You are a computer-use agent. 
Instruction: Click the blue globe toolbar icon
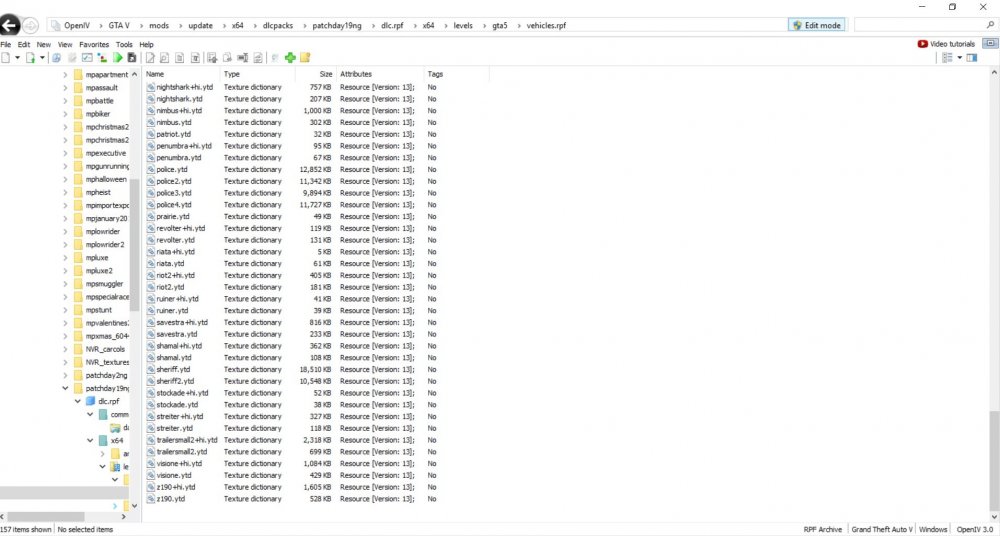(56, 58)
